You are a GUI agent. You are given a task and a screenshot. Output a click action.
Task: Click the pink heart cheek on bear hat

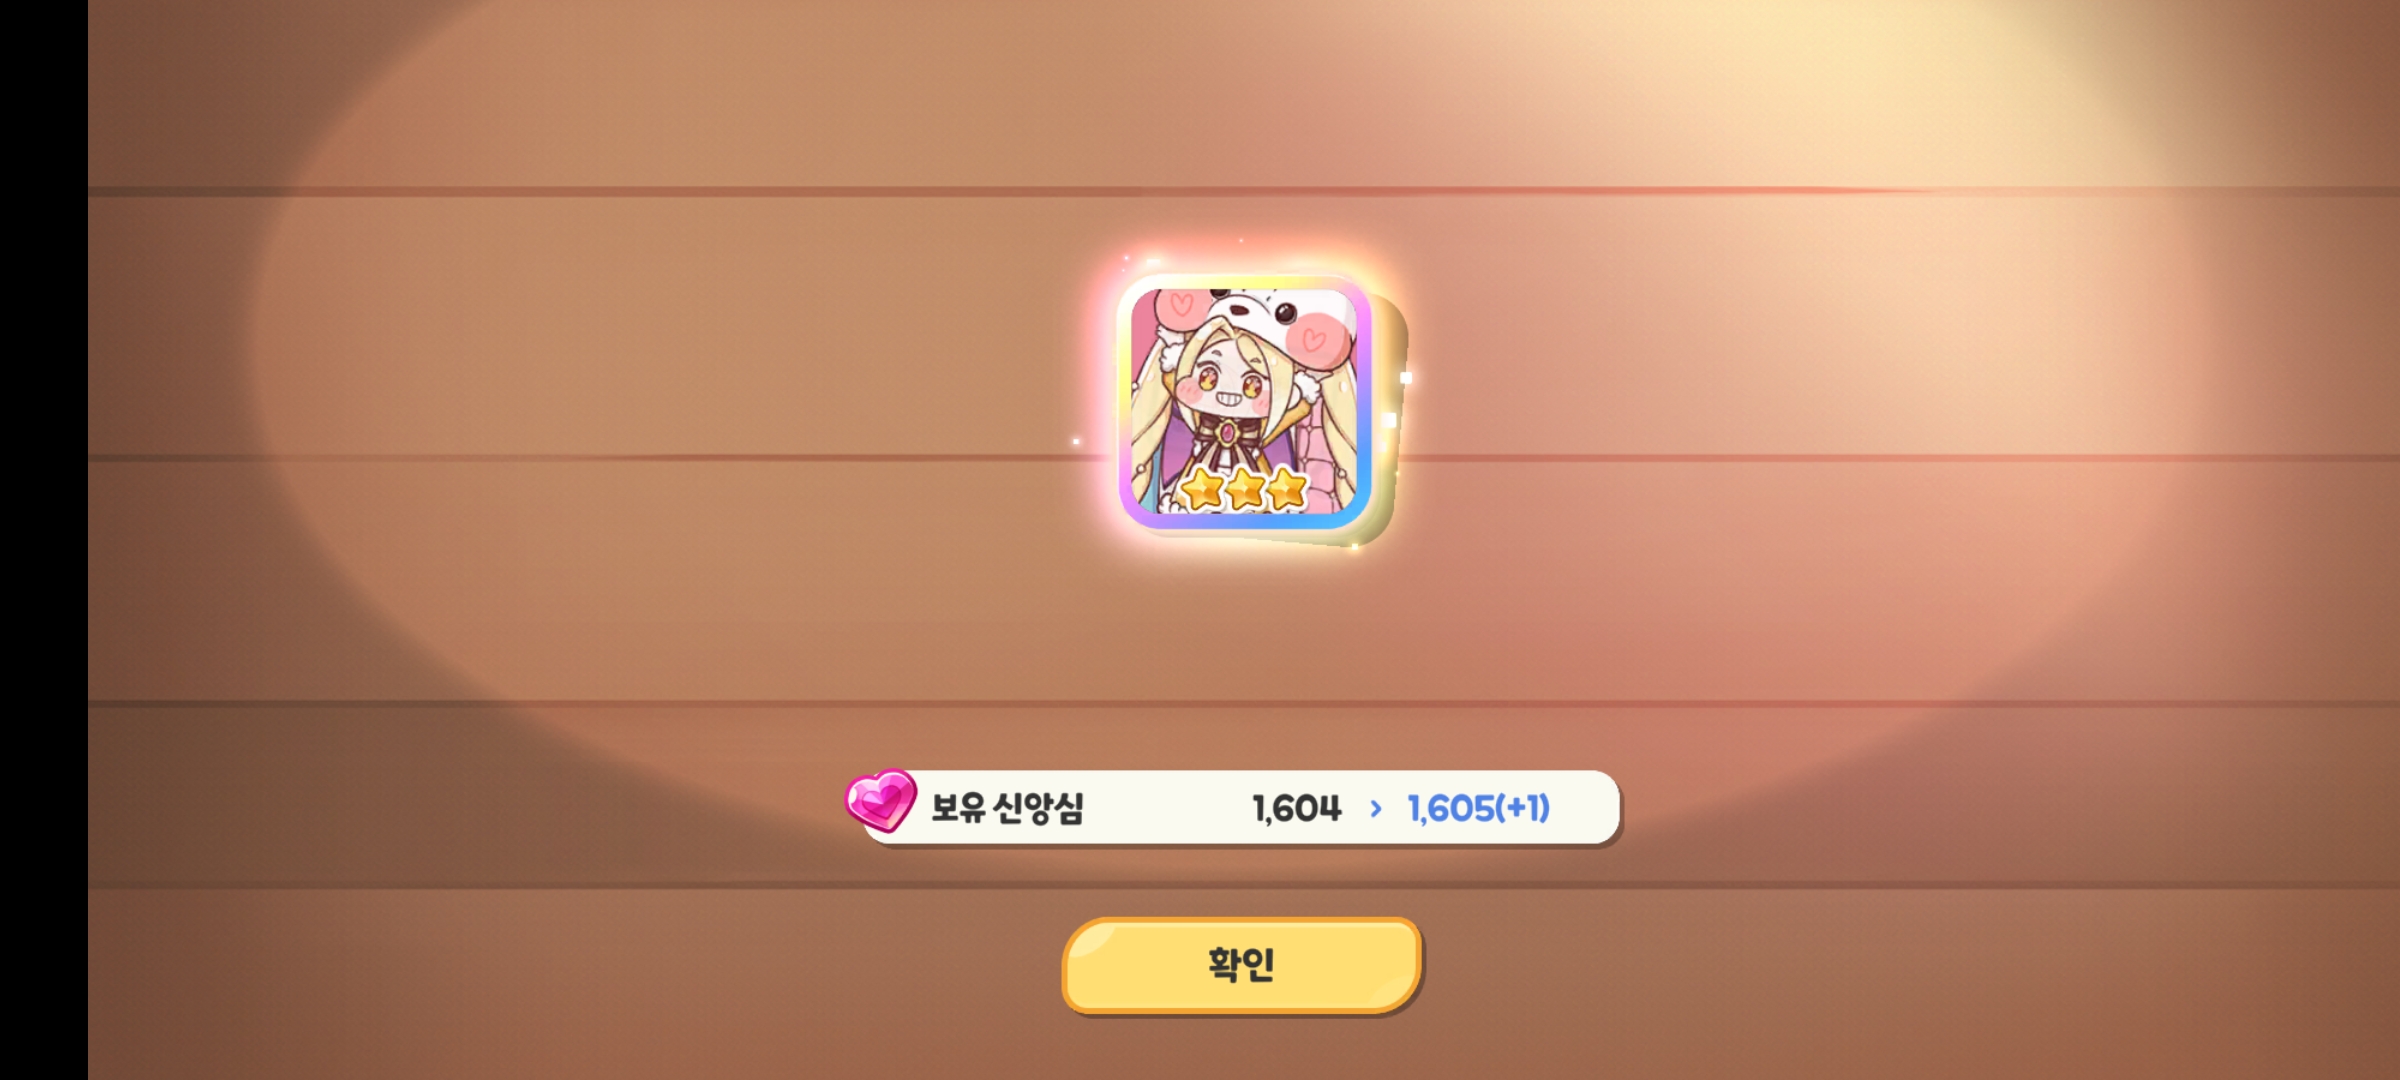(1313, 340)
